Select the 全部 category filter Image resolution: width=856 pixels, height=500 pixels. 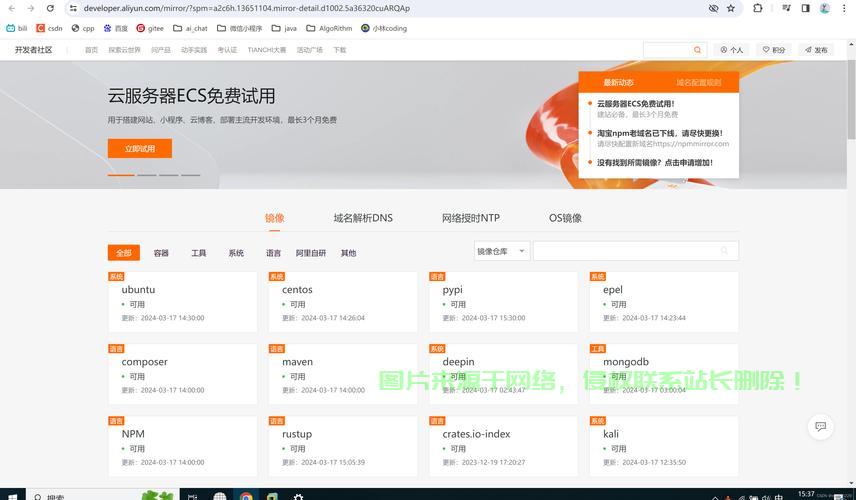[x=123, y=253]
